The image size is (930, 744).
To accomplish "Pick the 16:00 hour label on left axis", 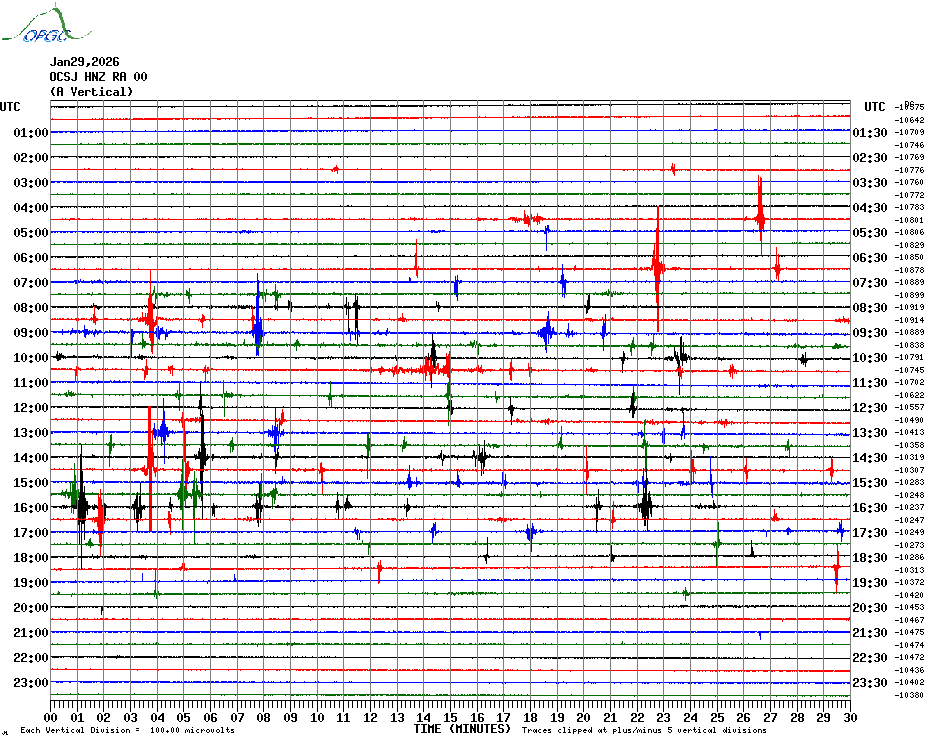I will coord(31,508).
